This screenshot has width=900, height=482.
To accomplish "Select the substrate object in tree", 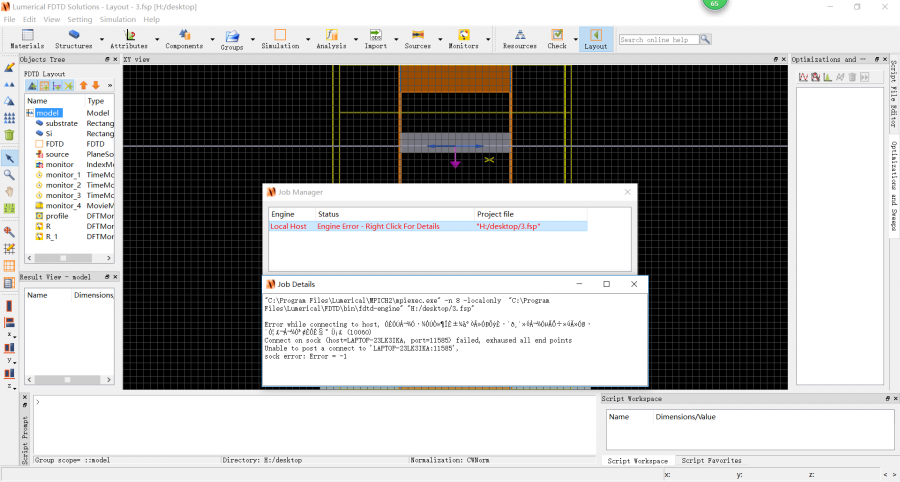I will [x=61, y=123].
